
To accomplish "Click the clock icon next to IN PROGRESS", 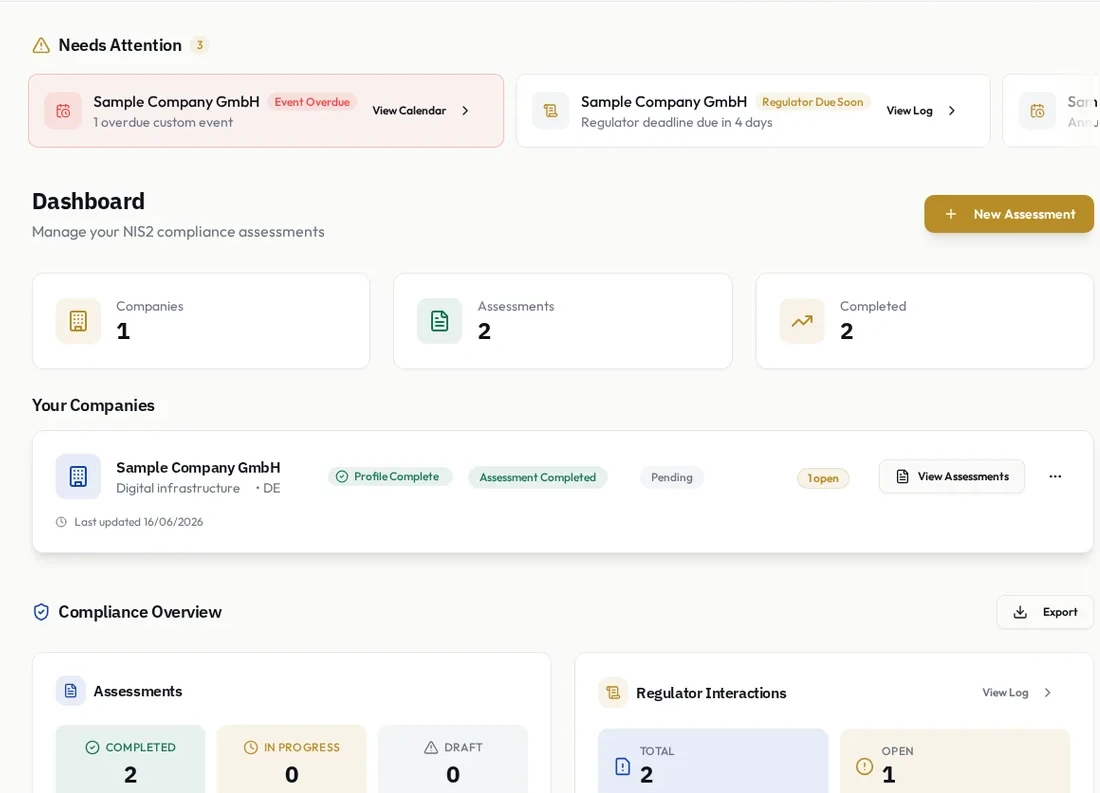I will [x=250, y=747].
